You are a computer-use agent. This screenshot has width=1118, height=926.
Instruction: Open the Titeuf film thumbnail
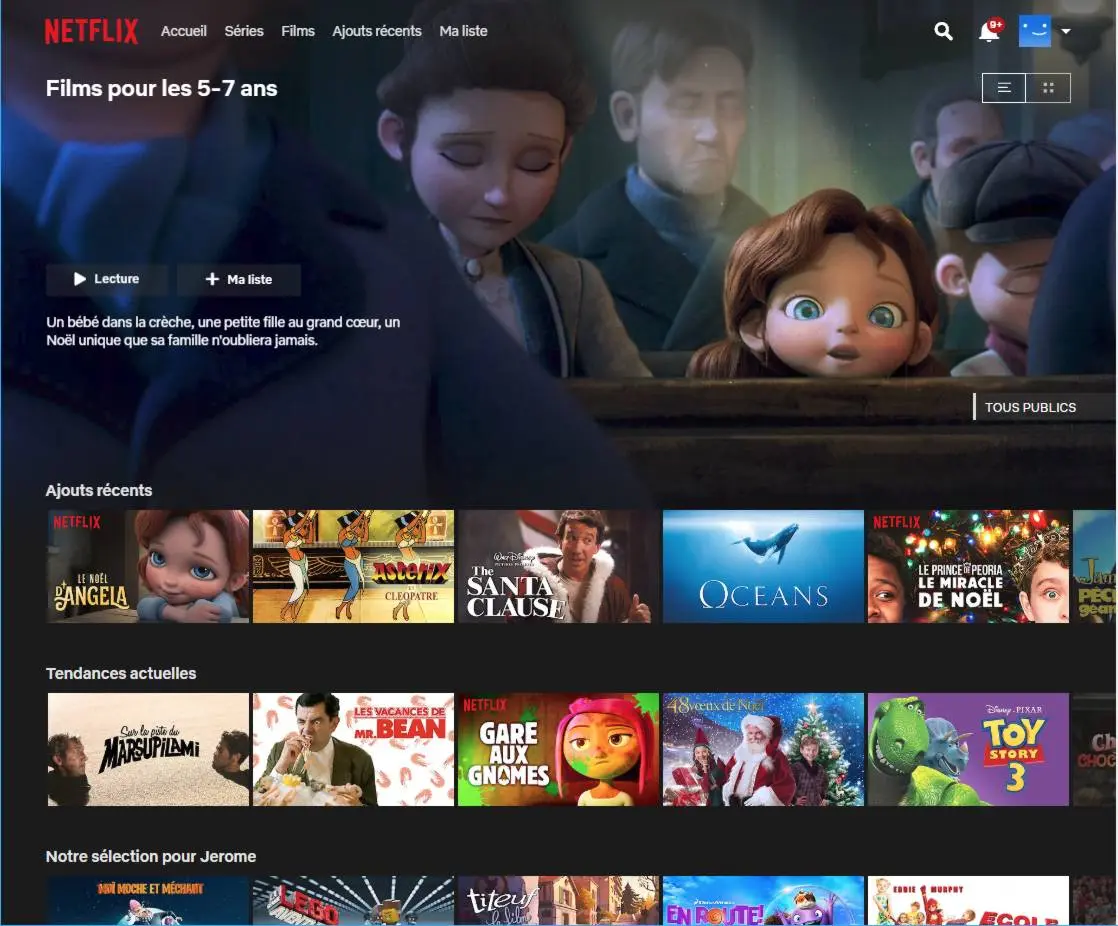[x=558, y=900]
